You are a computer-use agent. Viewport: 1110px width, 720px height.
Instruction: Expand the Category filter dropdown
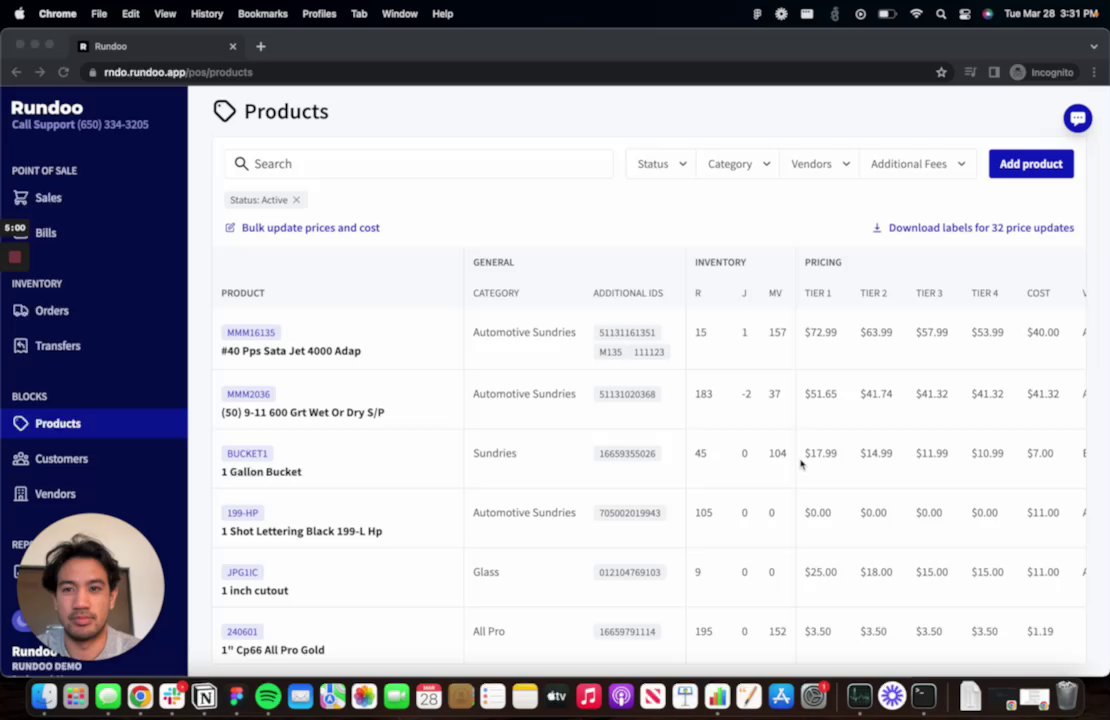point(738,164)
